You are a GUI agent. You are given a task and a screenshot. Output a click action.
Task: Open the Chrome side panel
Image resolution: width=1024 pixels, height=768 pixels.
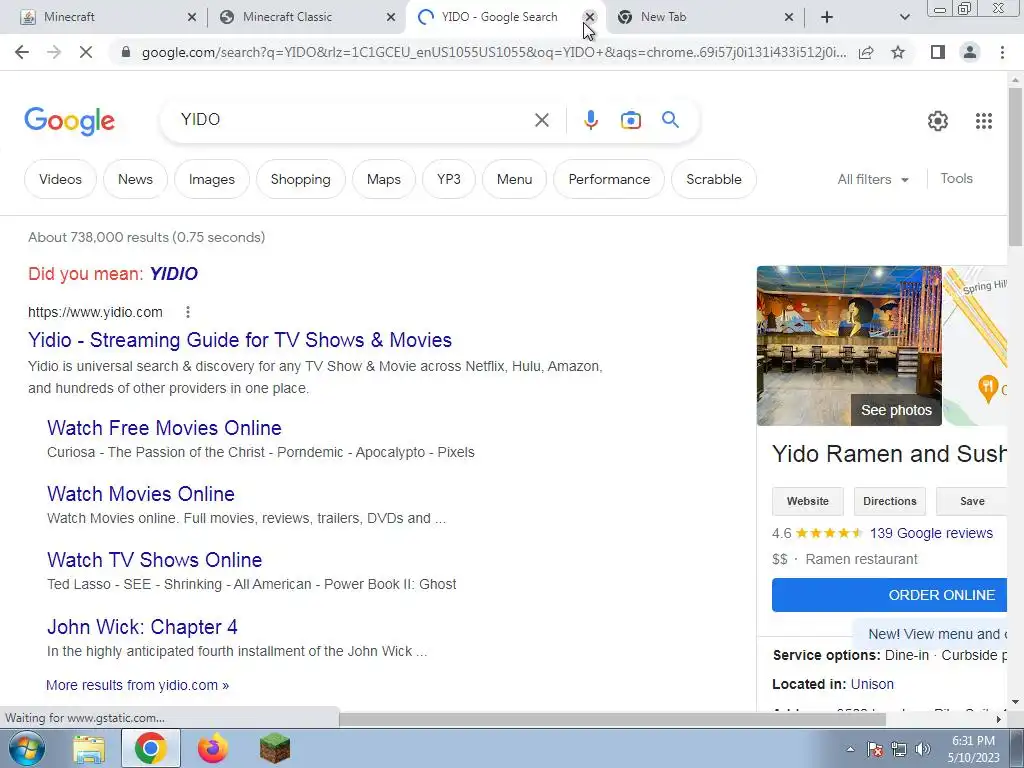[938, 52]
